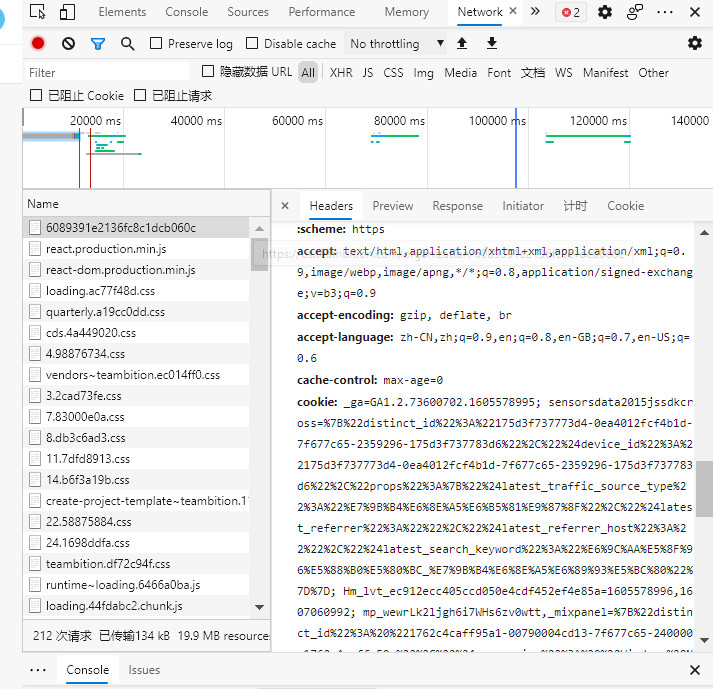Export HAR file download arrow

point(492,43)
